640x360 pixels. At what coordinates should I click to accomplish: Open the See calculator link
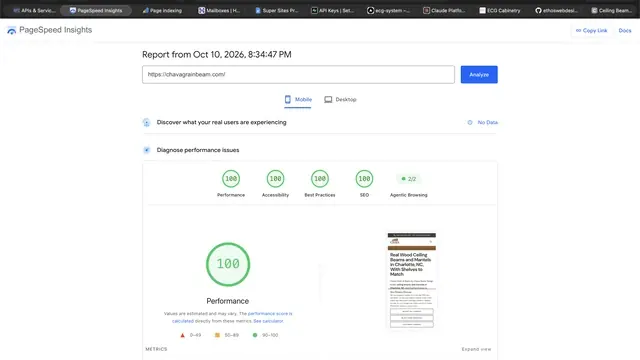pyautogui.click(x=268, y=321)
